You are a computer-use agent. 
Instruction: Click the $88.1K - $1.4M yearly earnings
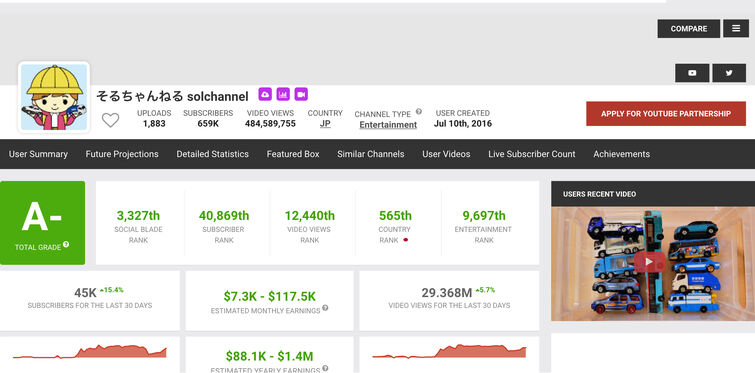(x=269, y=356)
